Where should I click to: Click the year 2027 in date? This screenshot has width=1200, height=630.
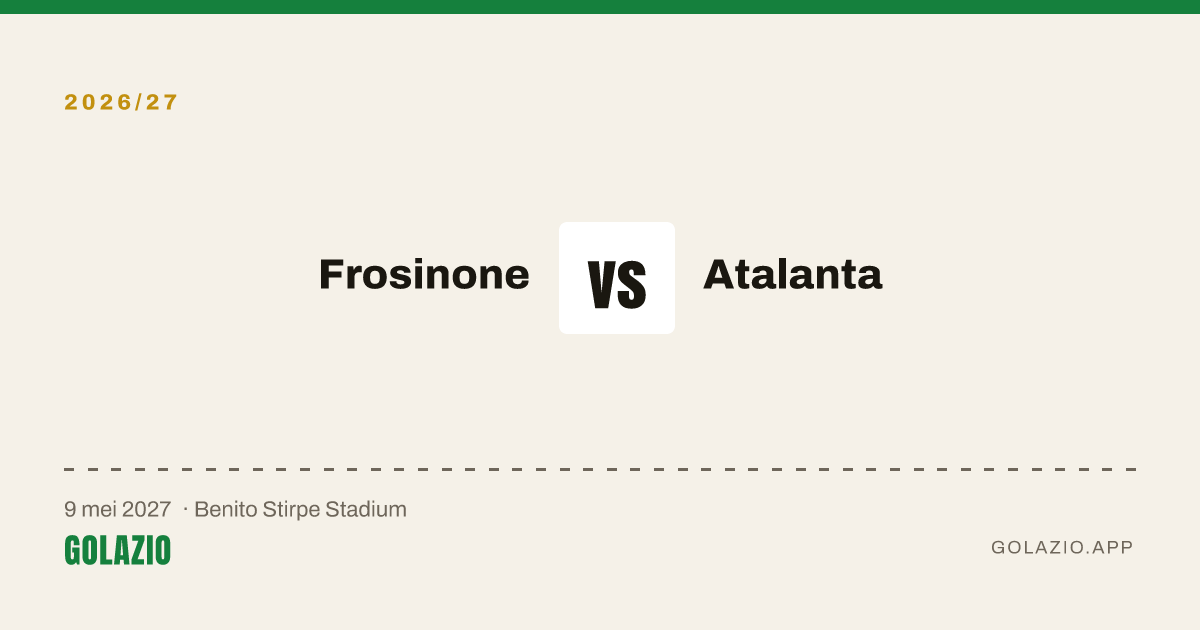tap(146, 509)
